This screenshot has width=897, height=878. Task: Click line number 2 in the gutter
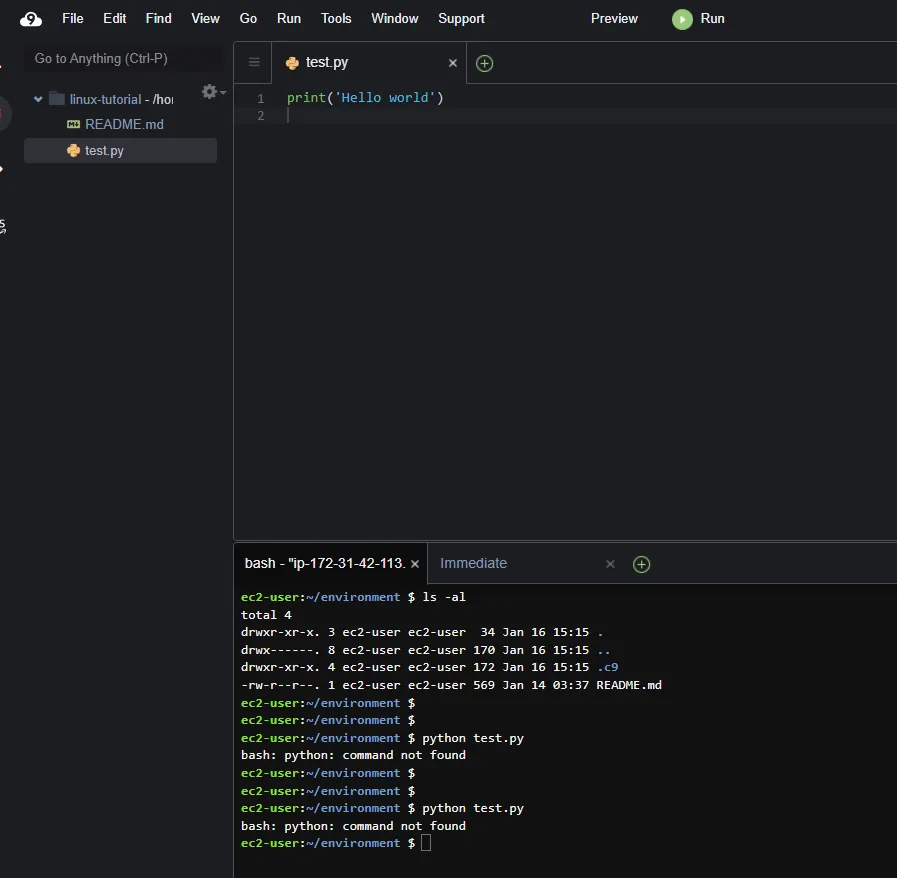(x=260, y=116)
